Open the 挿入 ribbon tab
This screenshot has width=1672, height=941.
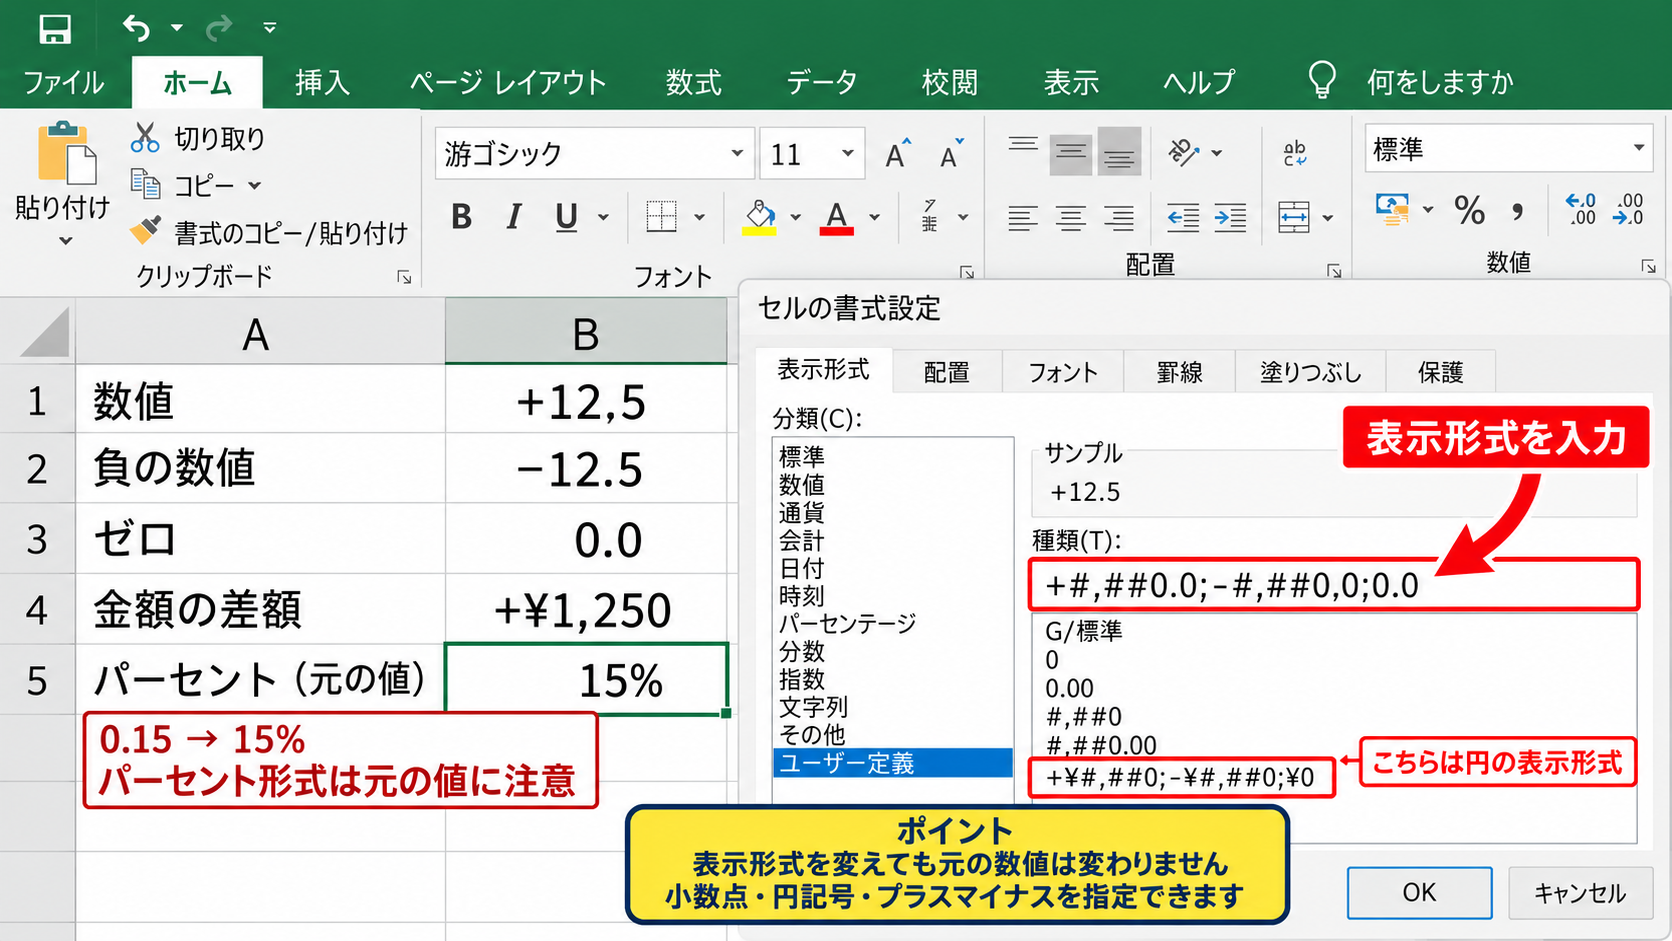pyautogui.click(x=322, y=82)
